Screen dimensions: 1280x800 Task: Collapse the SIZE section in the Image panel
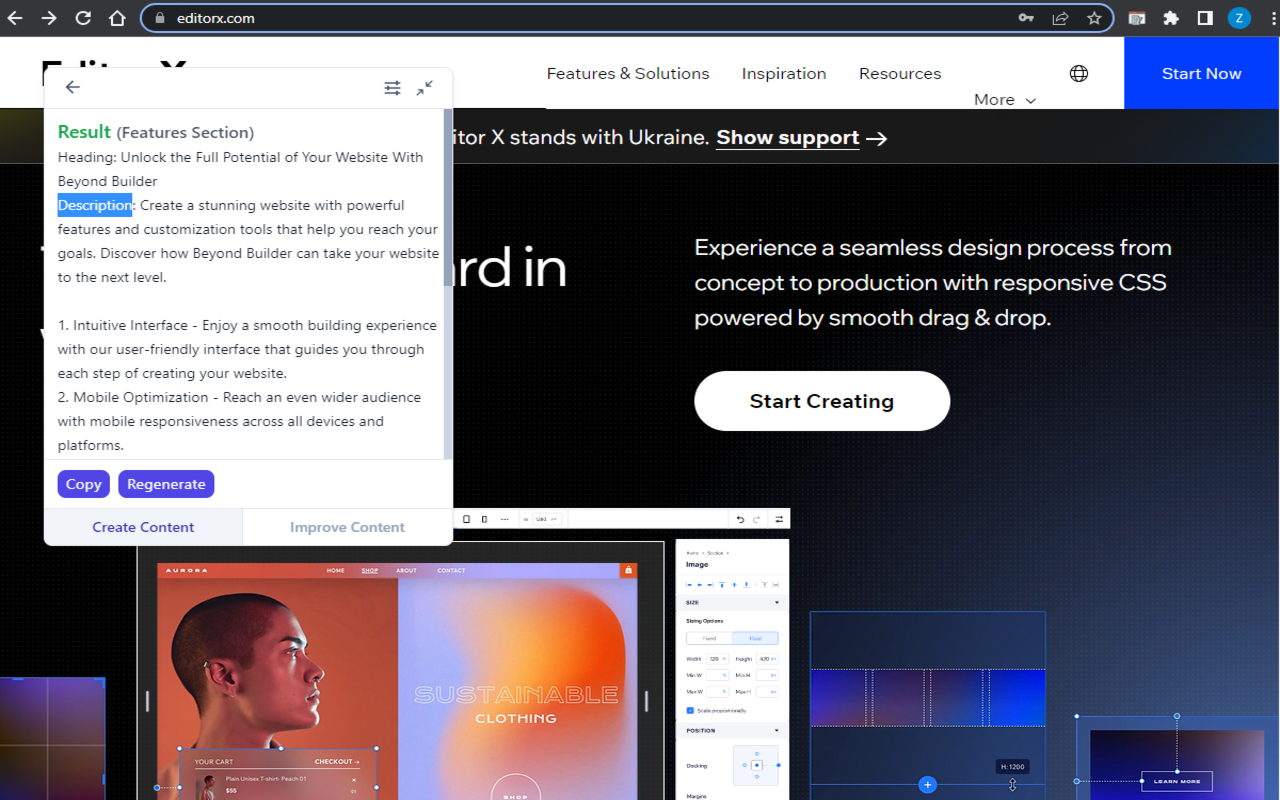pyautogui.click(x=777, y=602)
